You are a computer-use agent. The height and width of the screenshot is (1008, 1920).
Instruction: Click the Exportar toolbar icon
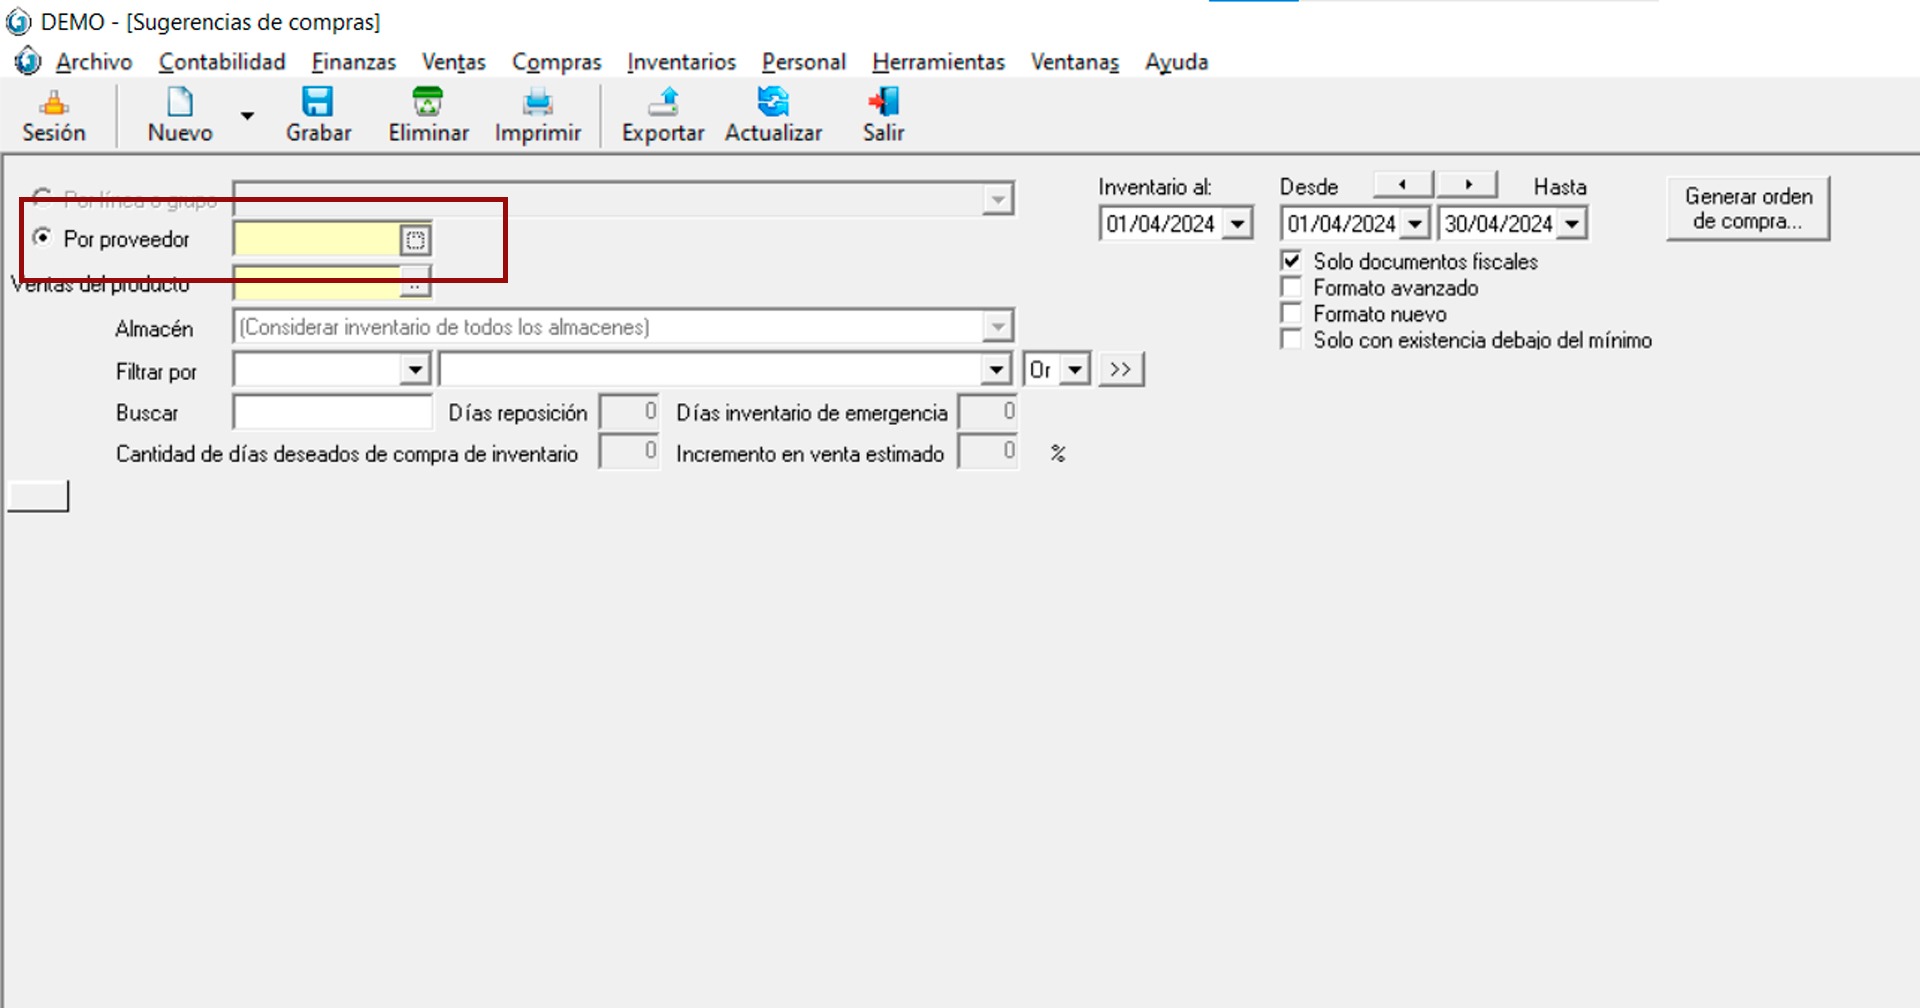tap(663, 103)
